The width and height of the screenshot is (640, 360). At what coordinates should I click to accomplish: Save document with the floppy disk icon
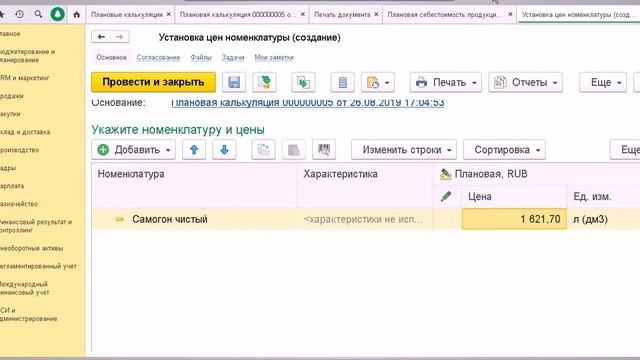tap(234, 82)
